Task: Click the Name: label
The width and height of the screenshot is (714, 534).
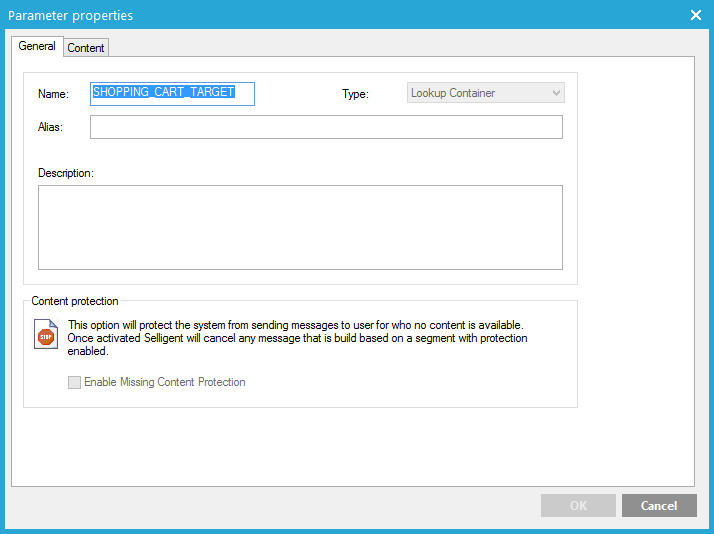Action: pyautogui.click(x=53, y=94)
